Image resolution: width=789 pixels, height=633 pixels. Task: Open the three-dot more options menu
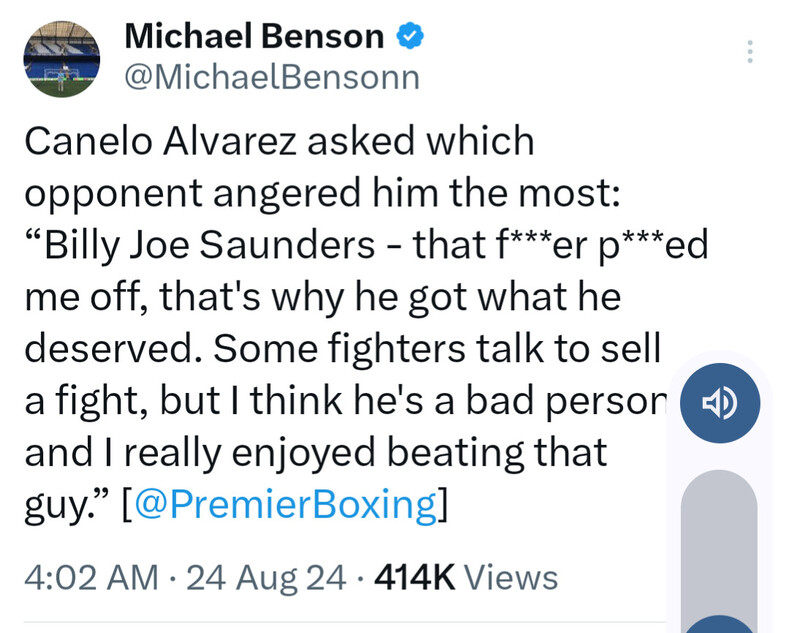pos(750,52)
